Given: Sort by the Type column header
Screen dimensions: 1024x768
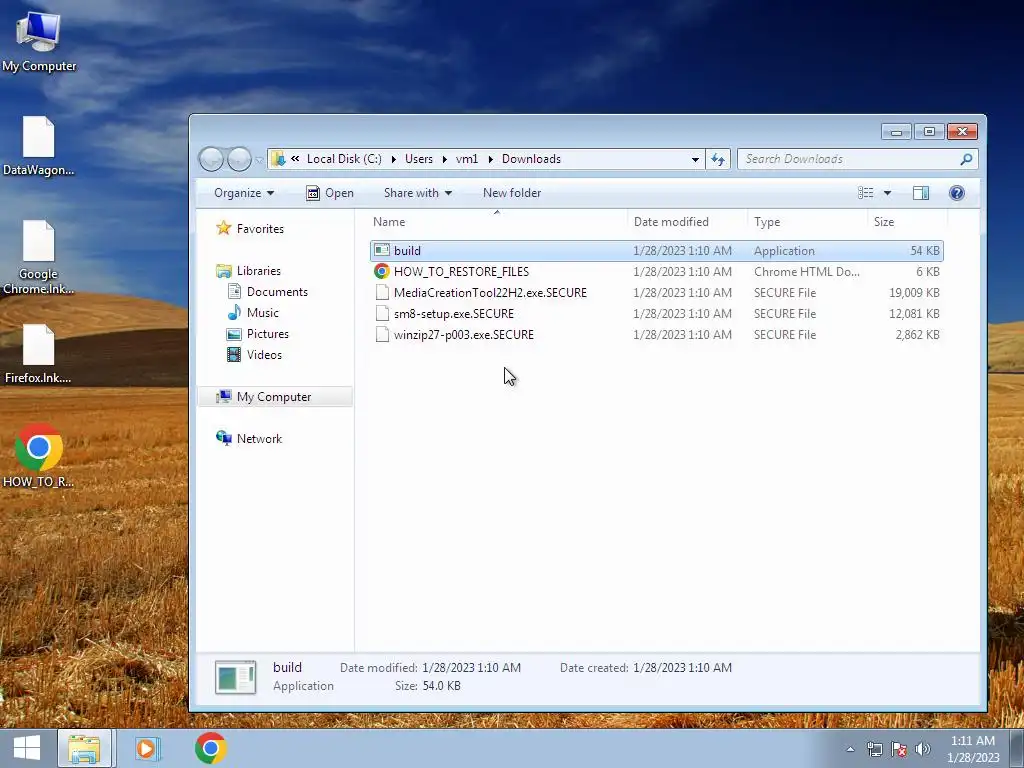Looking at the screenshot, I should [807, 222].
